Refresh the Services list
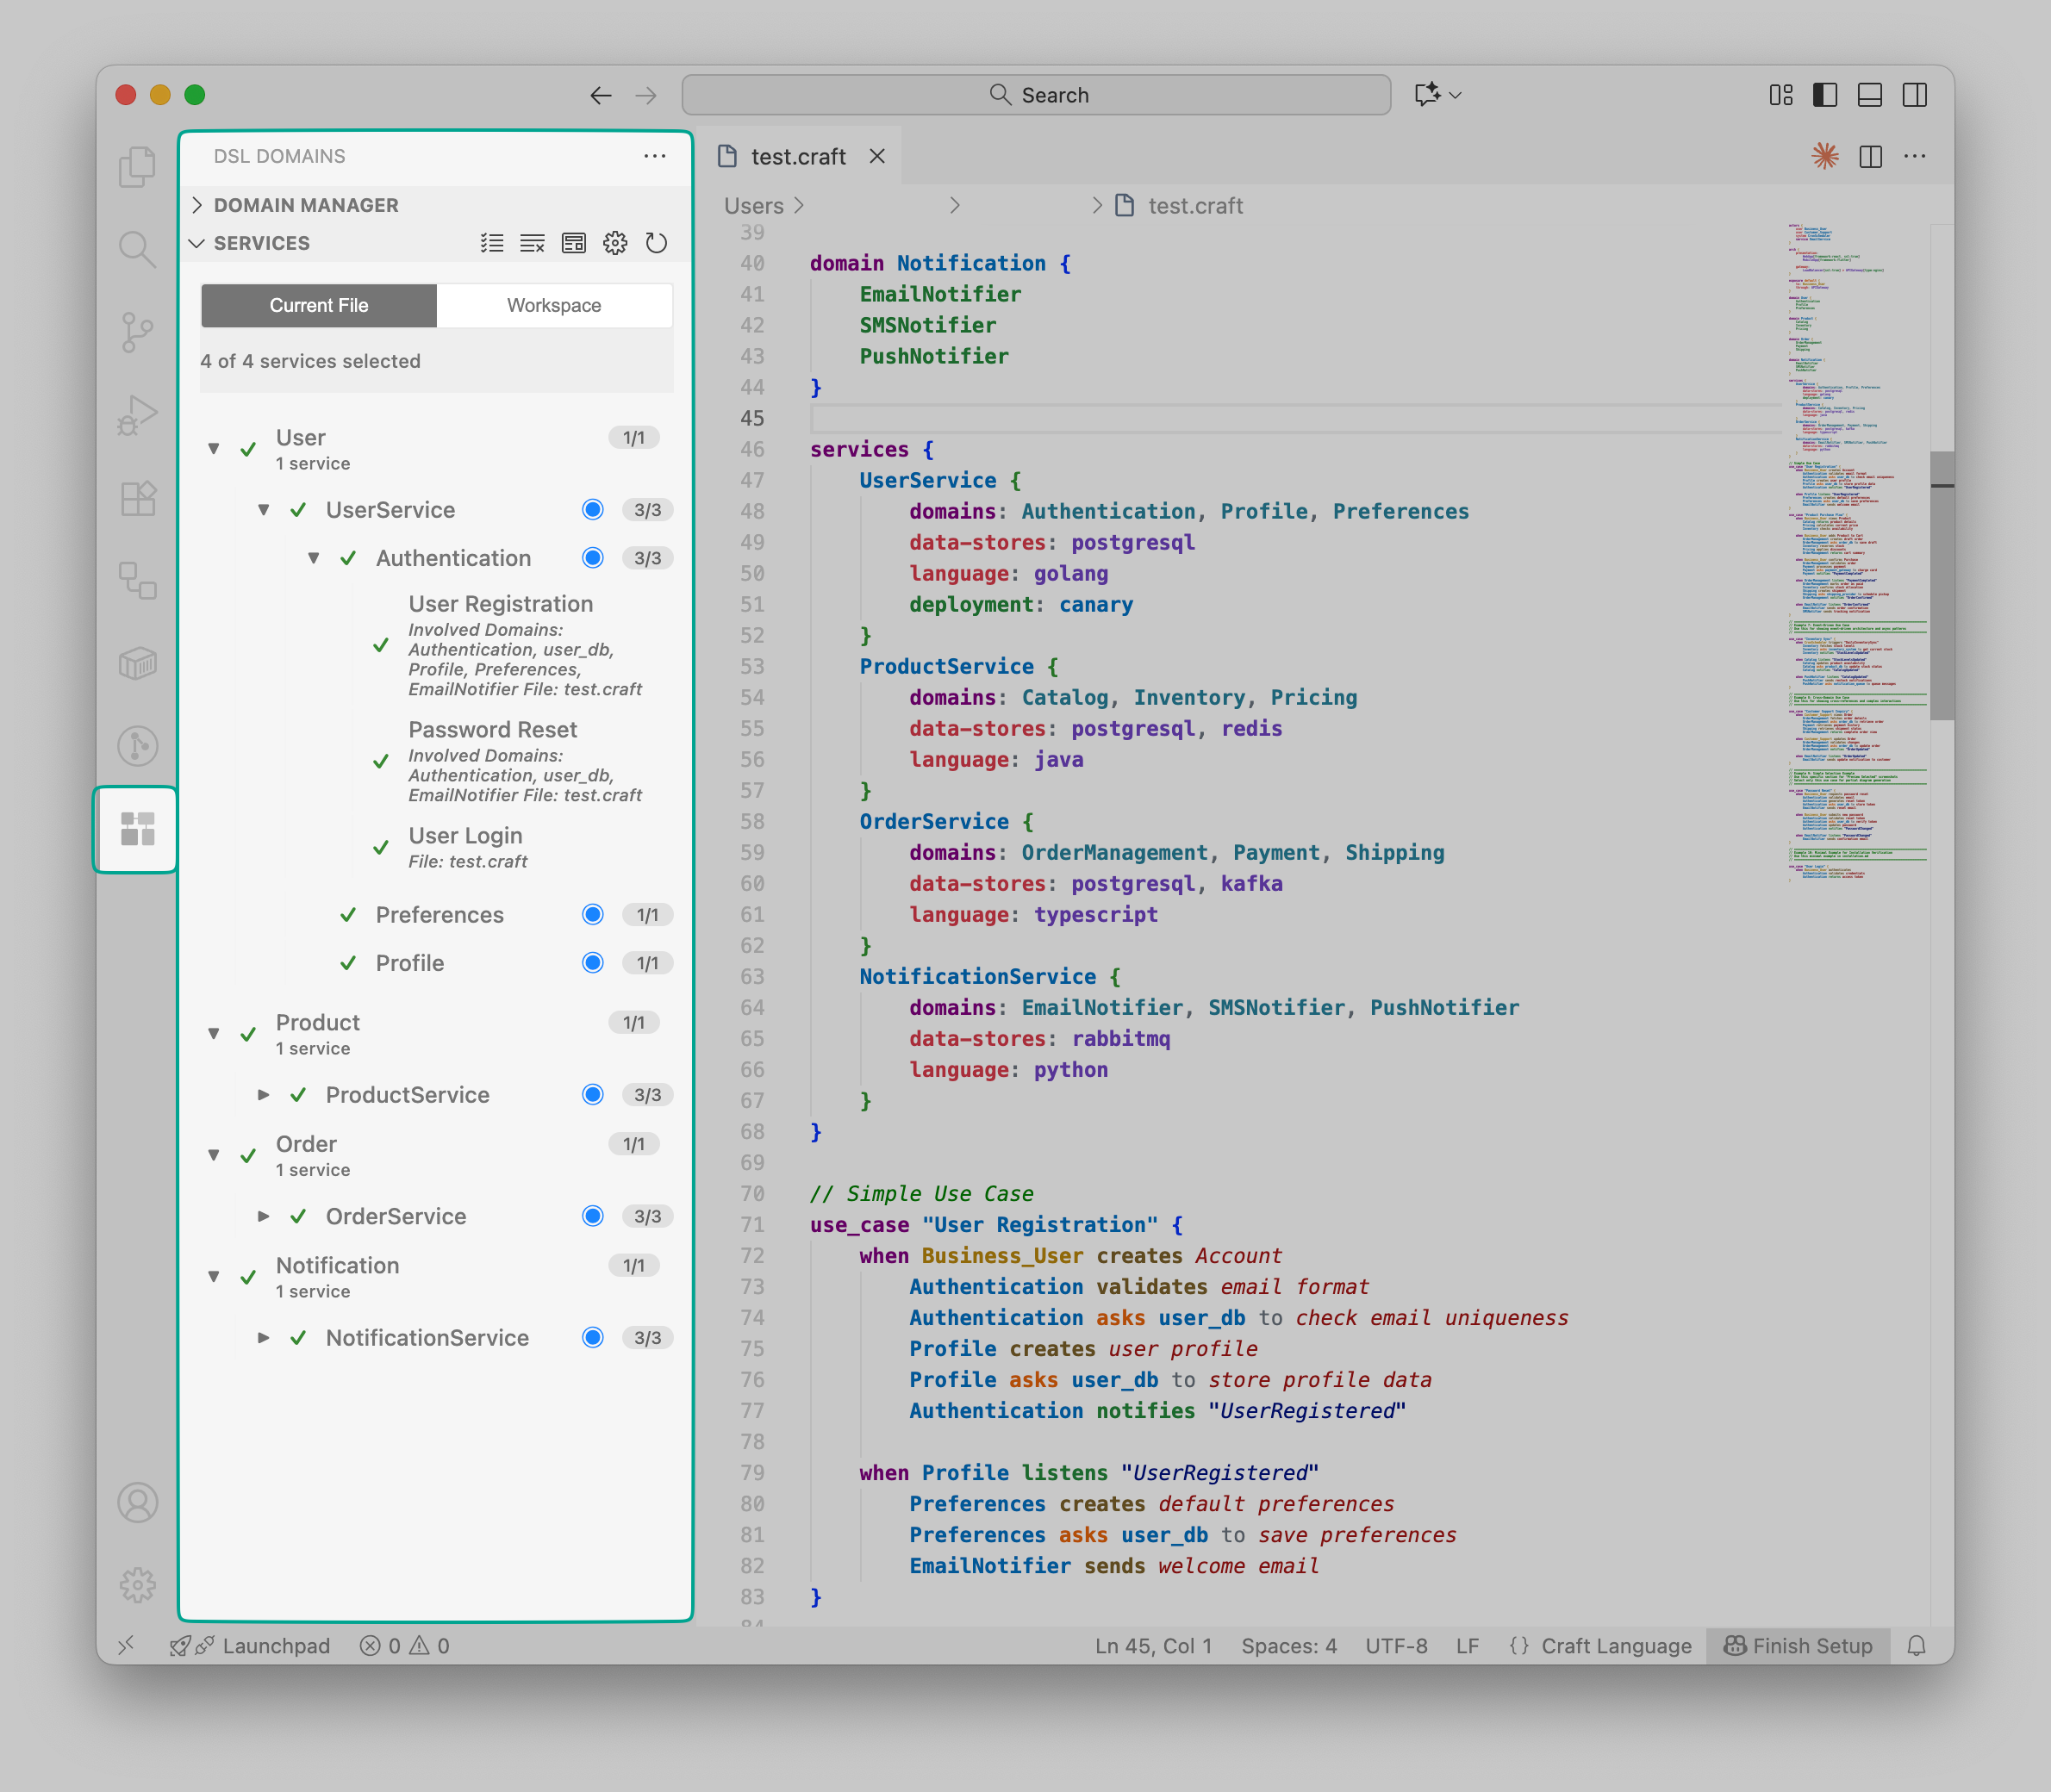2051x1792 pixels. tap(656, 243)
